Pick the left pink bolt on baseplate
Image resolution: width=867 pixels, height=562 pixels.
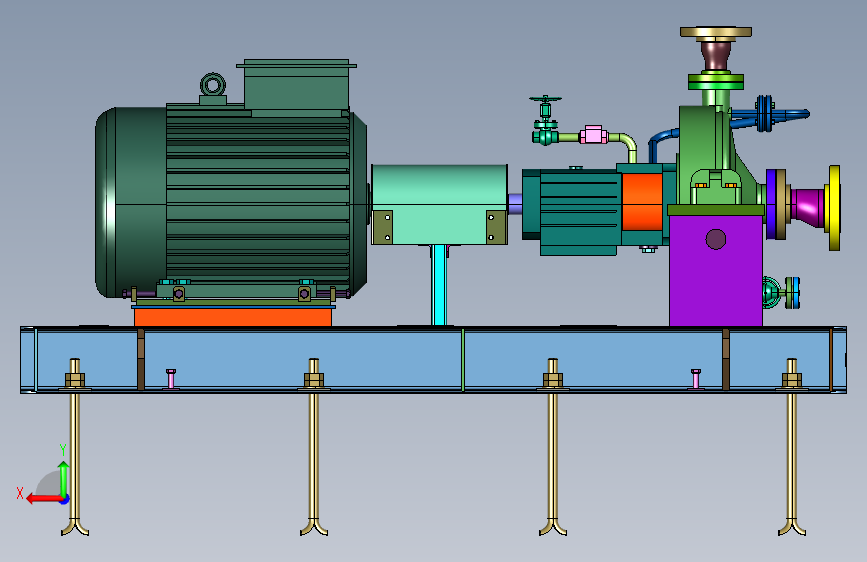pyautogui.click(x=171, y=379)
